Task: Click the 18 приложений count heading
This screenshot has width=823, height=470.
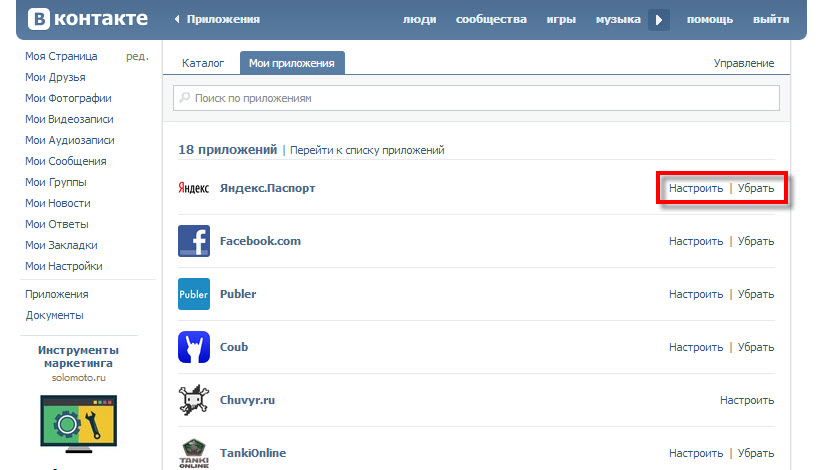Action: [x=227, y=150]
